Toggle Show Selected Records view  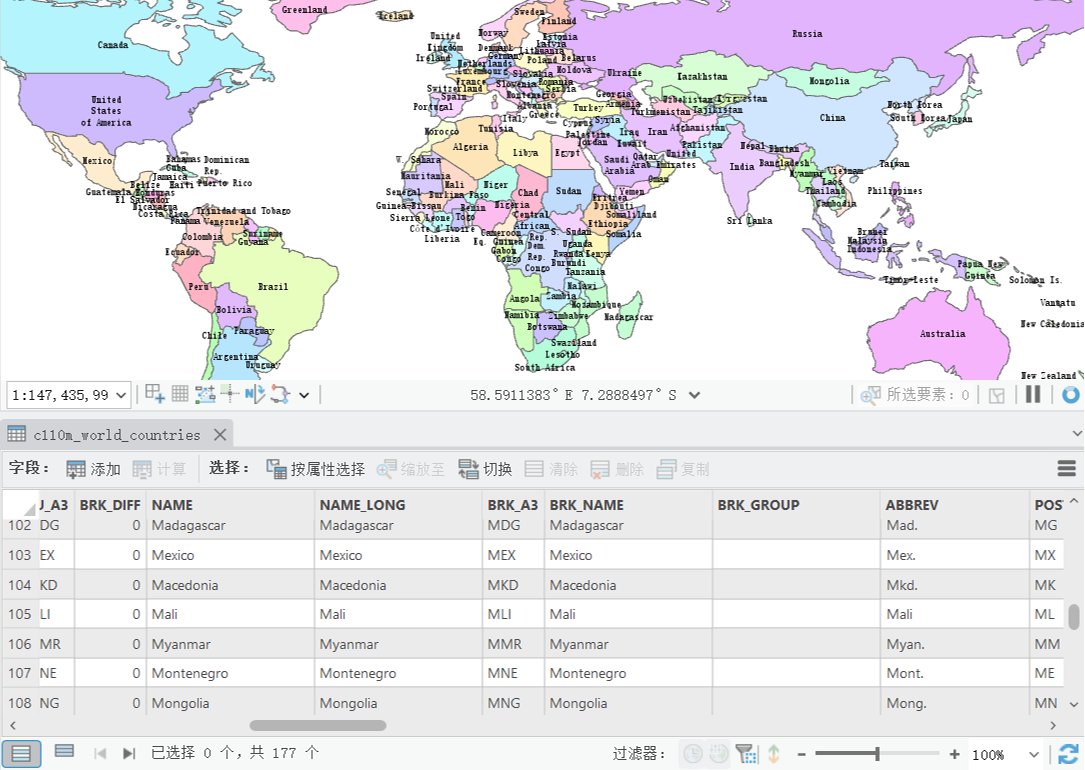click(64, 751)
